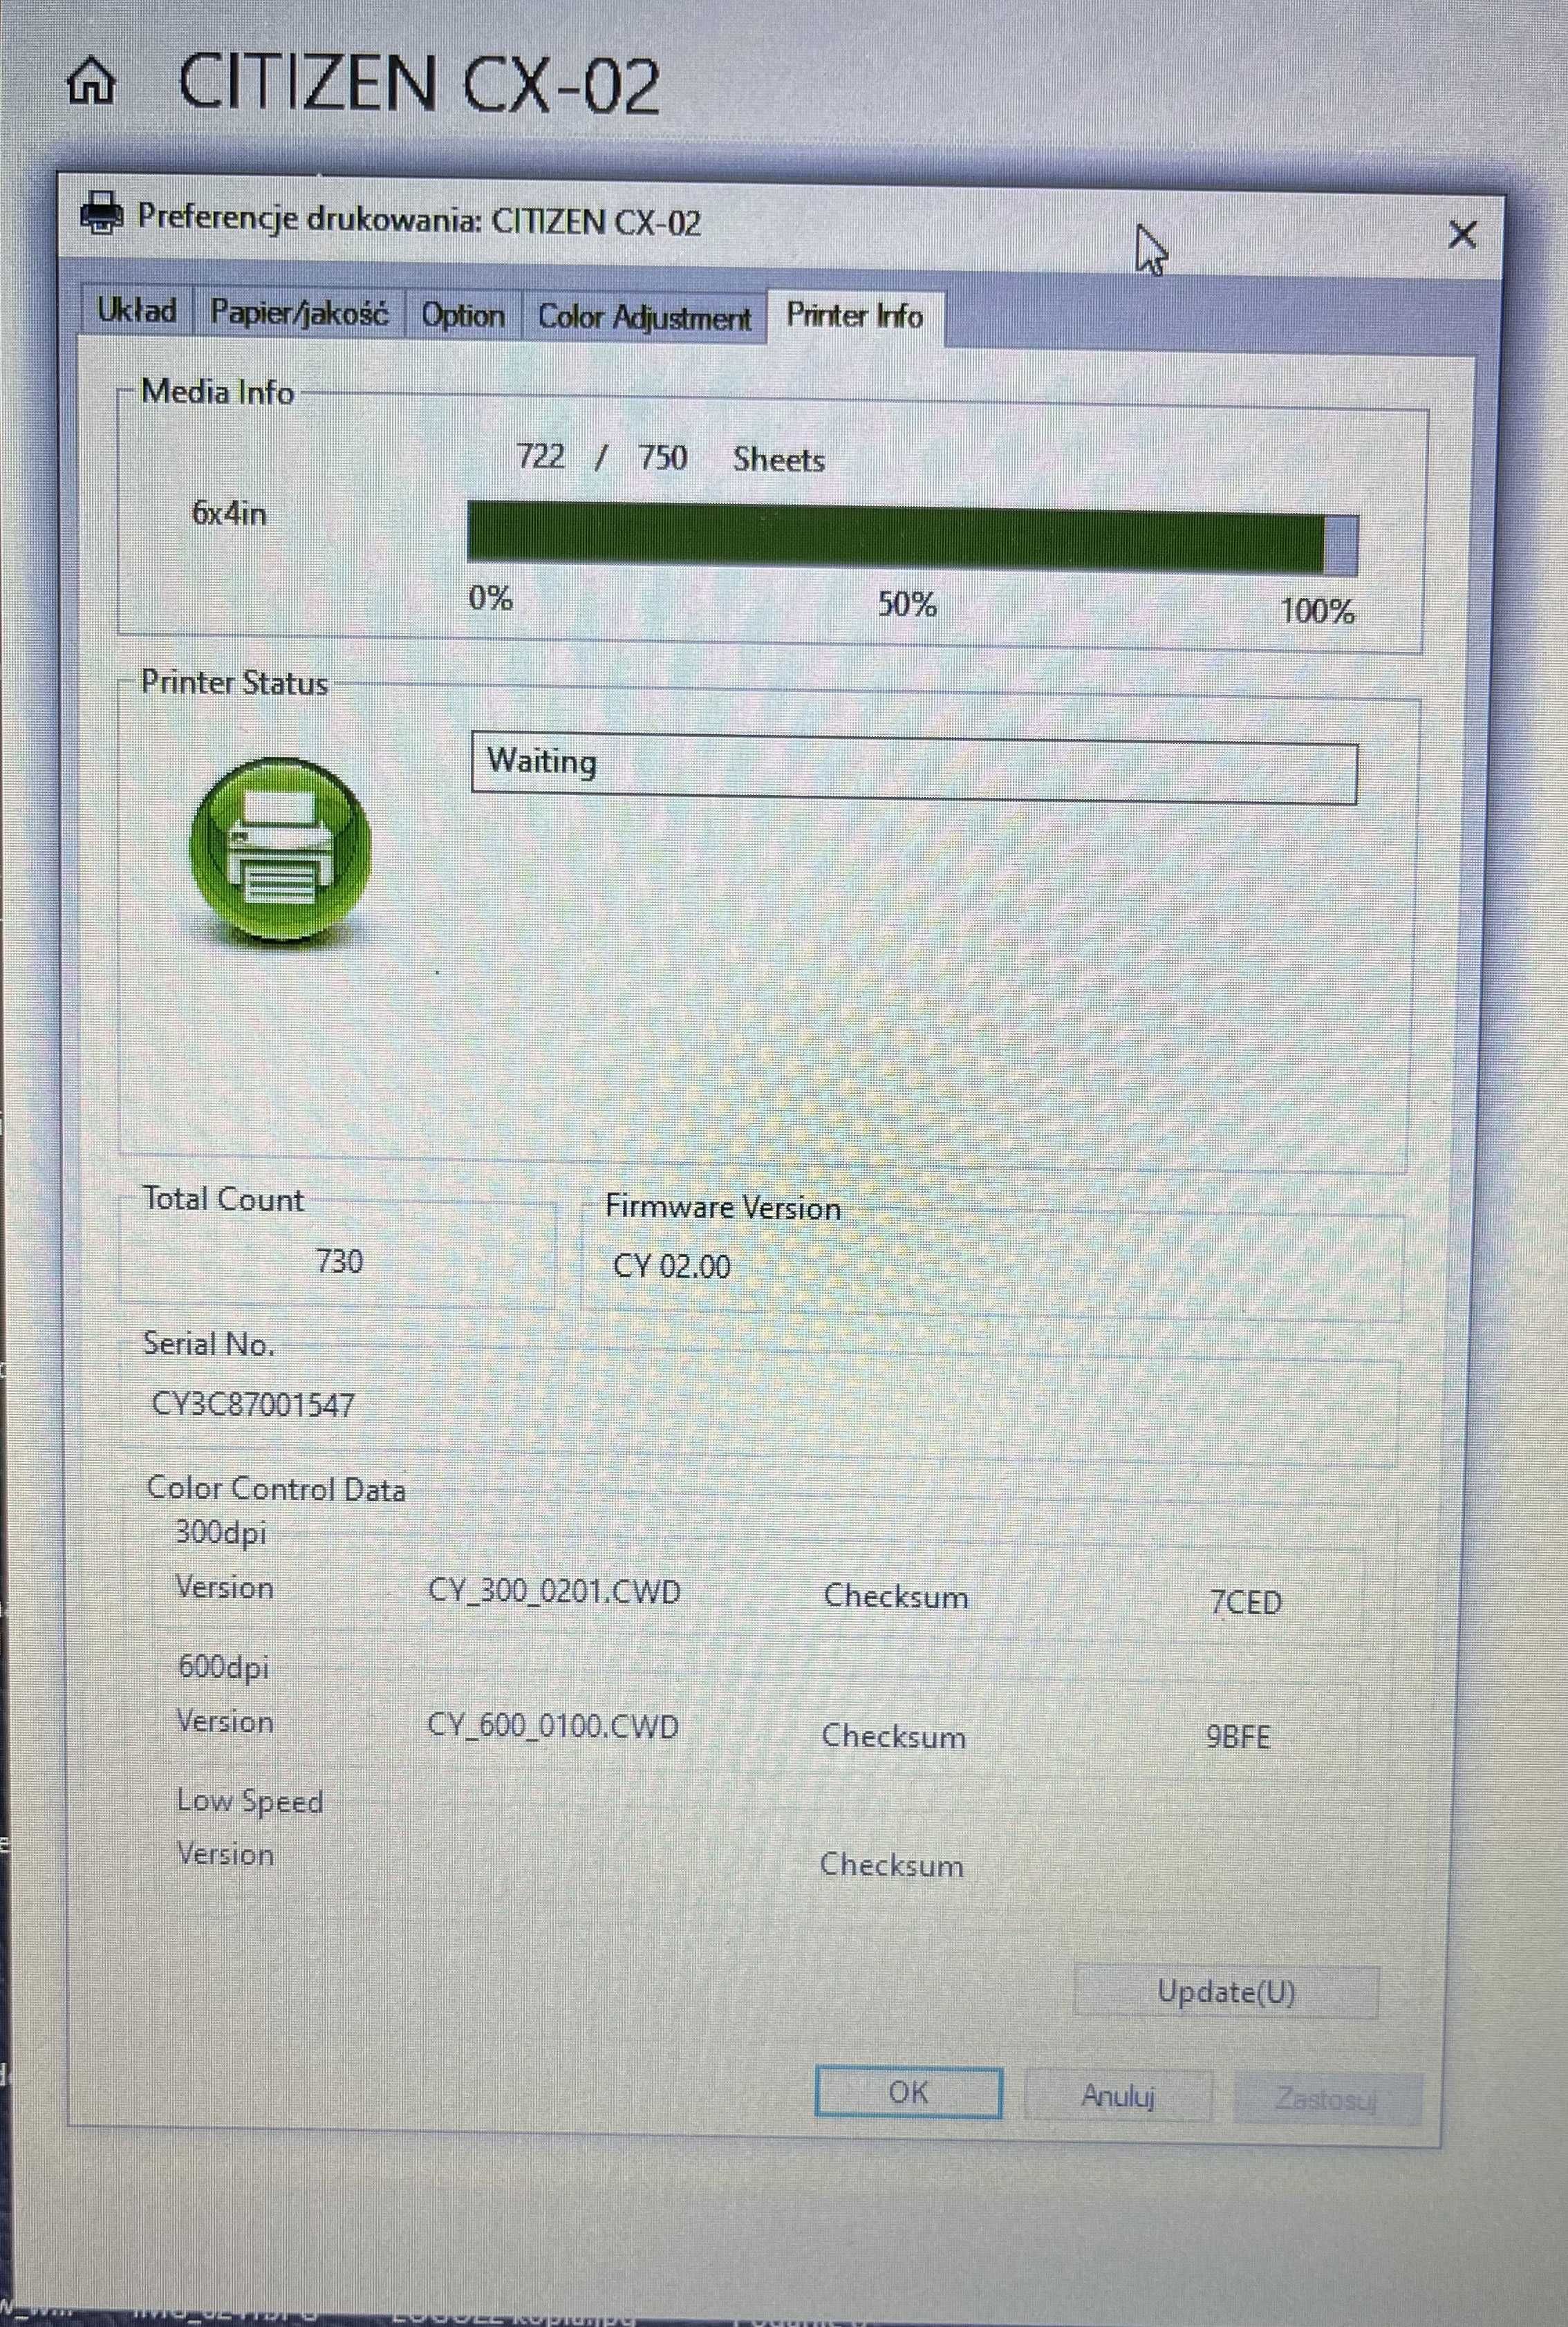This screenshot has width=1568, height=2327.
Task: Cancel with the Anuluj button
Action: (1118, 2095)
